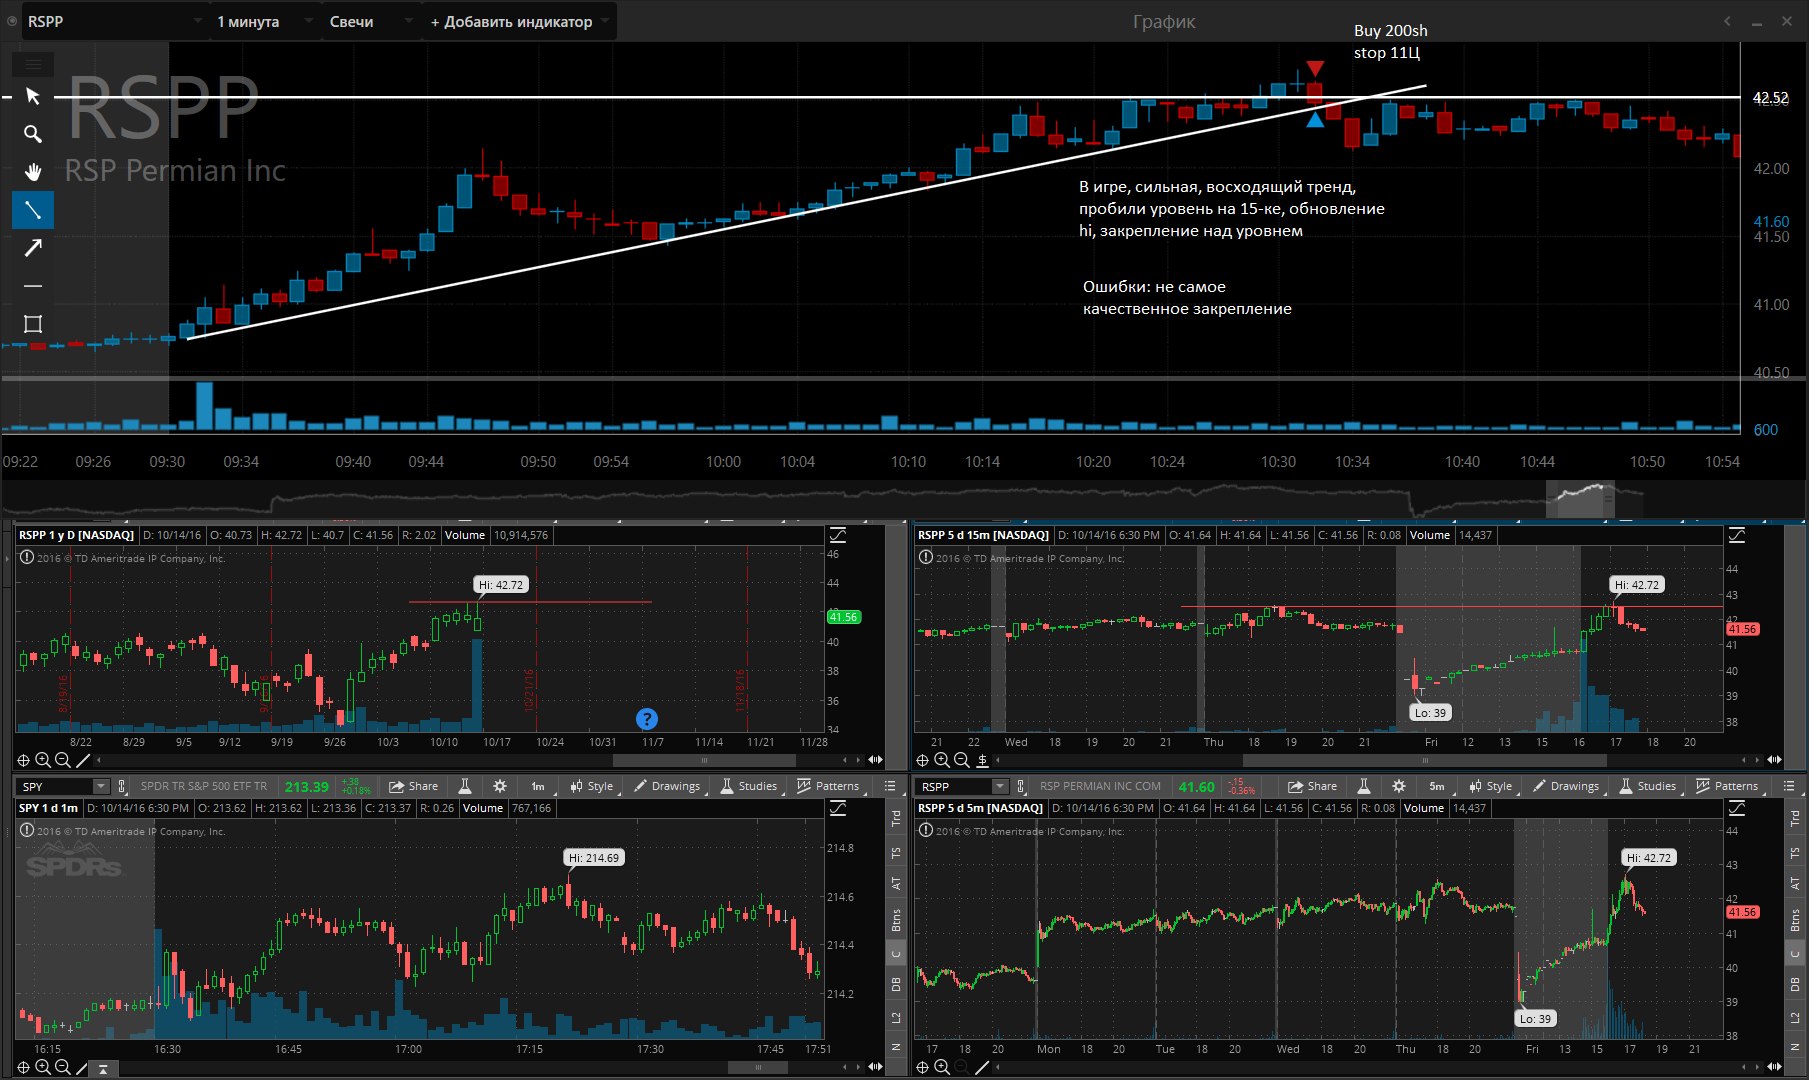Viewport: 1809px width, 1080px height.
Task: Expand the SPY symbol combo box arrow
Action: click(x=100, y=786)
